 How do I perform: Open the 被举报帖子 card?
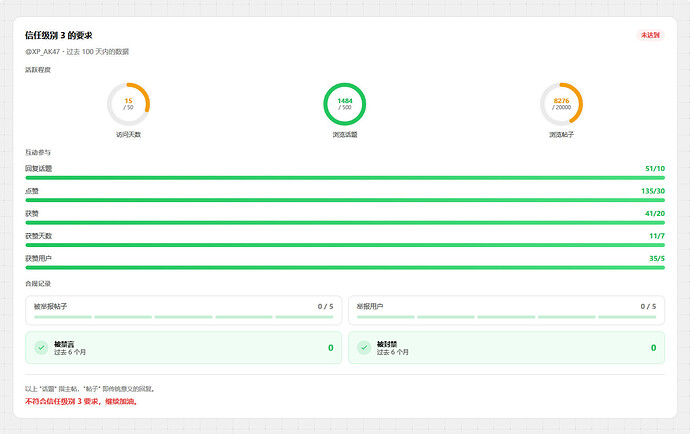pos(184,310)
